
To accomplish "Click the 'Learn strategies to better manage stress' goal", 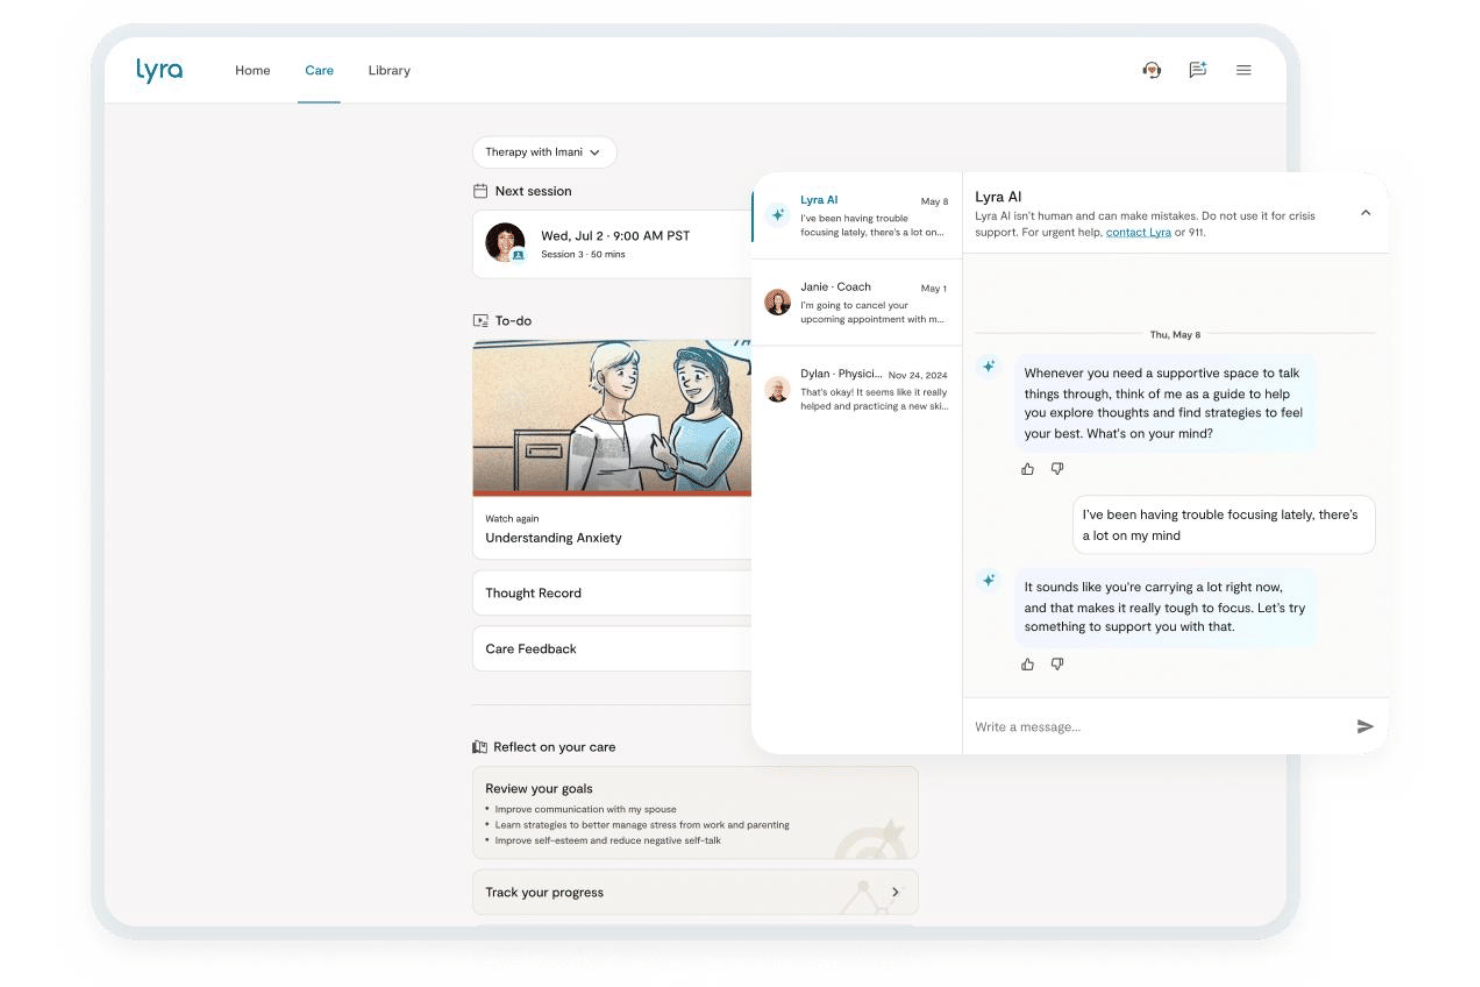I will [x=642, y=825].
